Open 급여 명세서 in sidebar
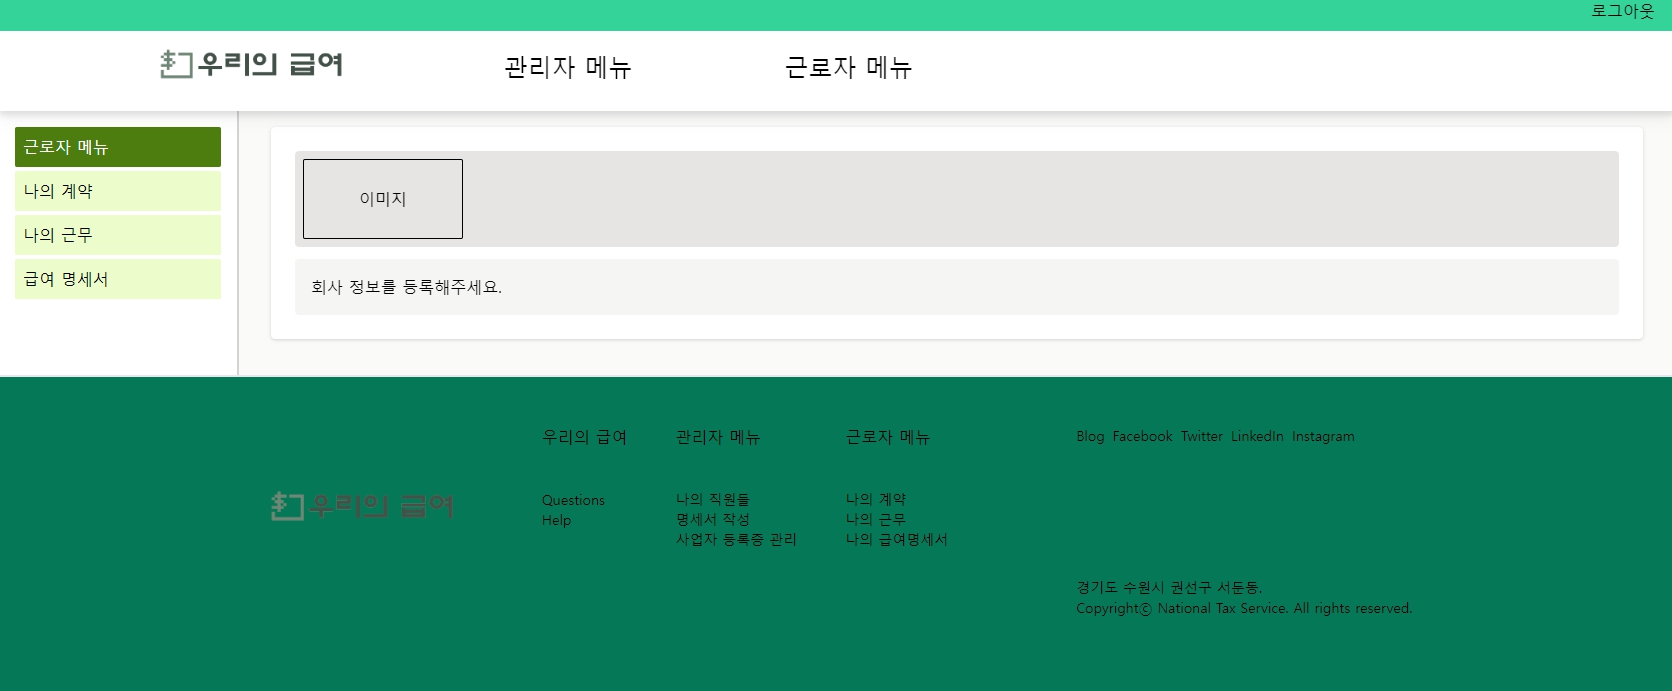This screenshot has height=691, width=1672. pos(118,279)
